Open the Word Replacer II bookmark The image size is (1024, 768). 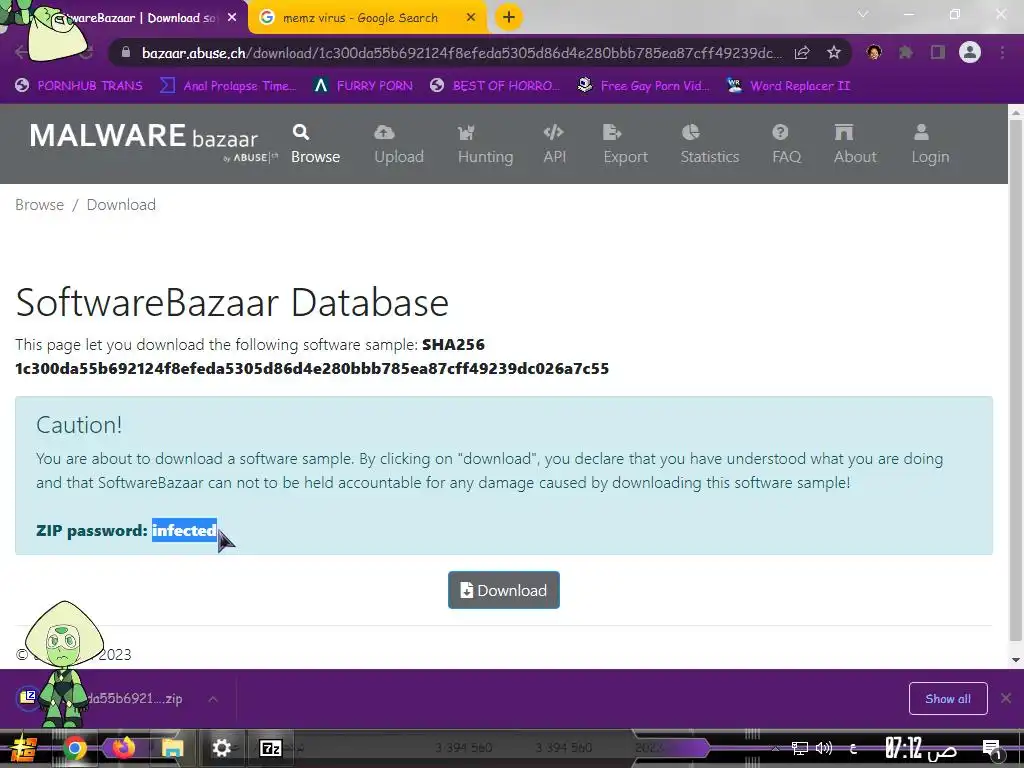[788, 86]
